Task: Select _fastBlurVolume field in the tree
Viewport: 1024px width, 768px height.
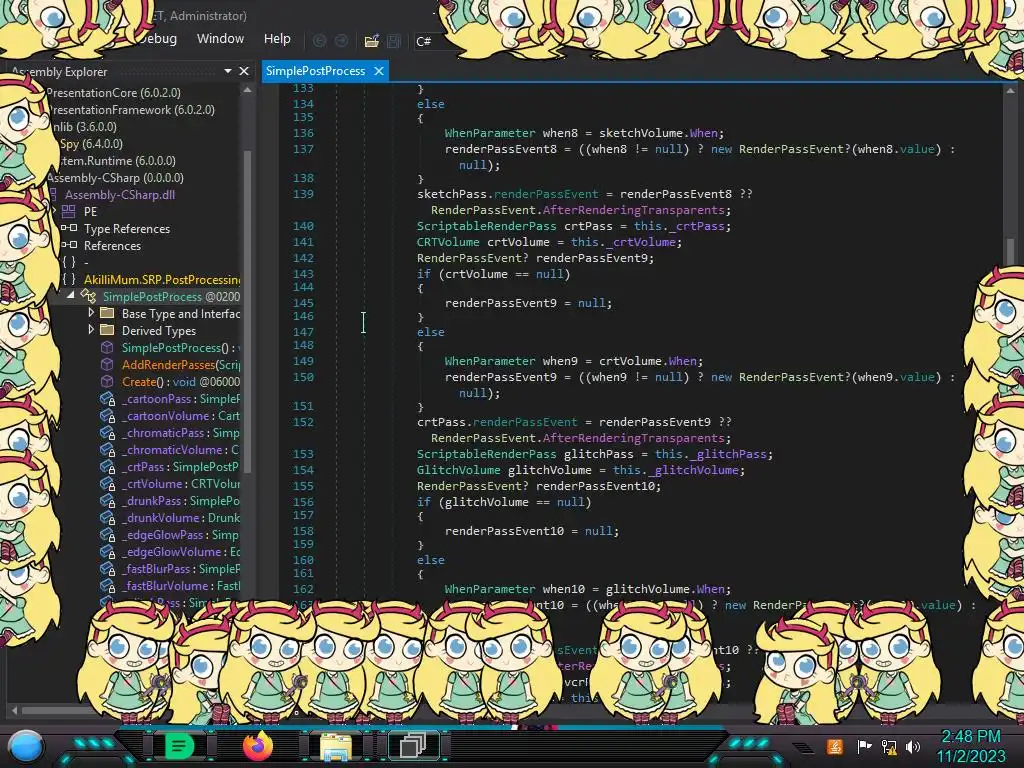Action: pyautogui.click(x=181, y=585)
